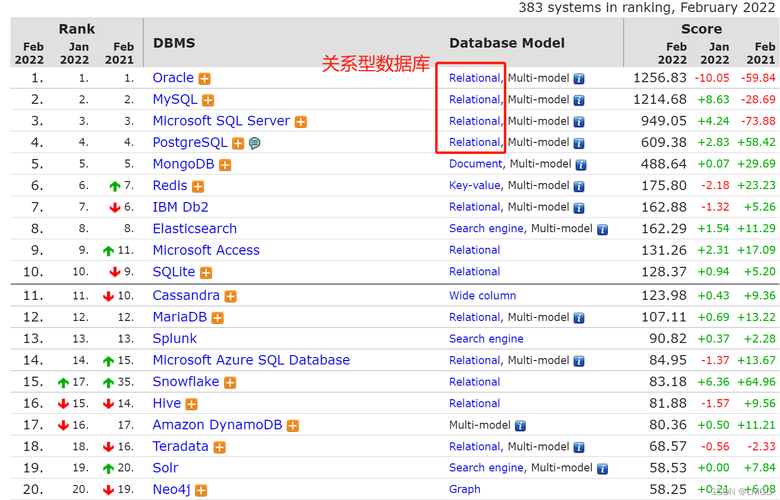
Task: Open the Amazon DynamoDB link
Action: (x=217, y=425)
